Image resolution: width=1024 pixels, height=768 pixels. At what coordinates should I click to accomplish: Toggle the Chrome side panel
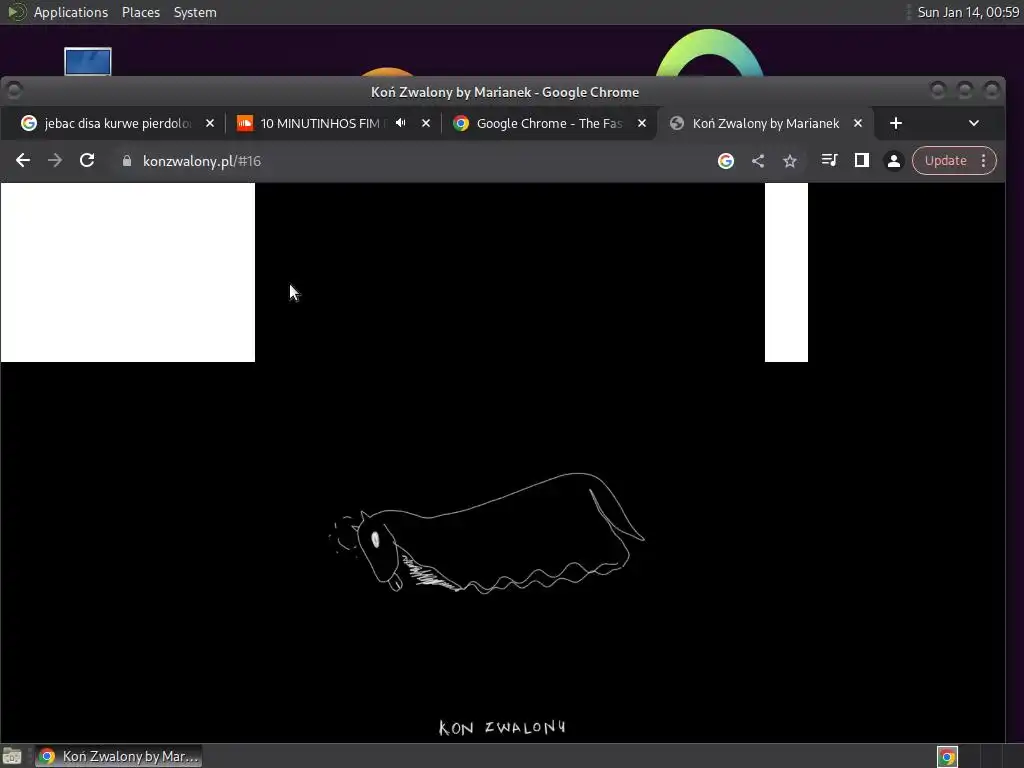861,160
